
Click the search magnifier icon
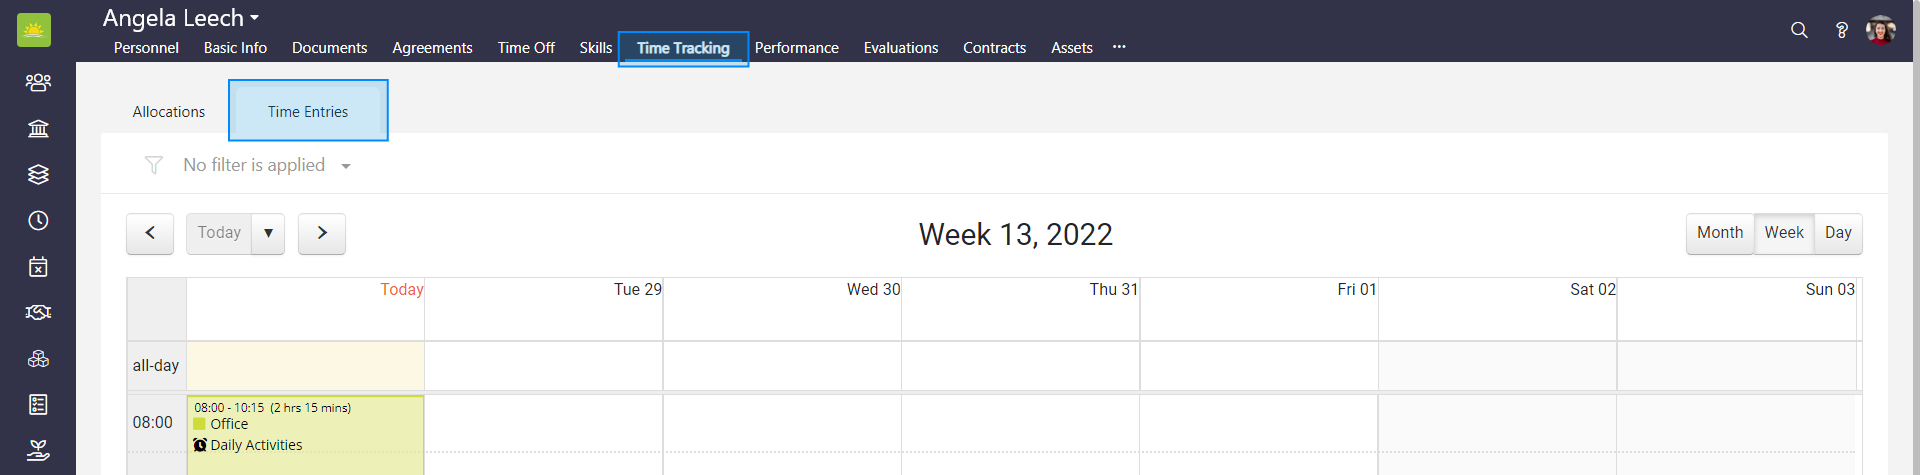coord(1799,30)
